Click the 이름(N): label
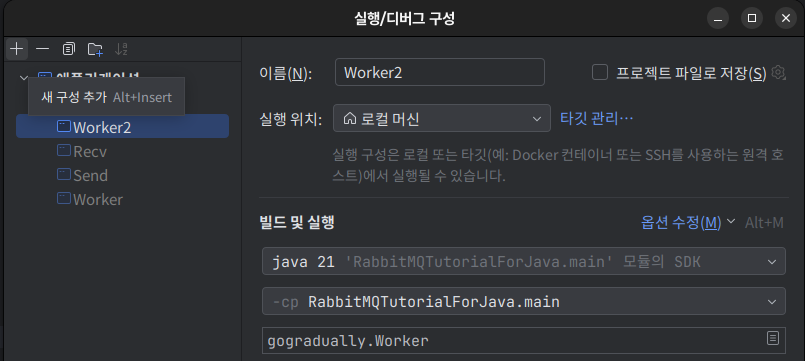The height and width of the screenshot is (361, 805). tap(286, 74)
